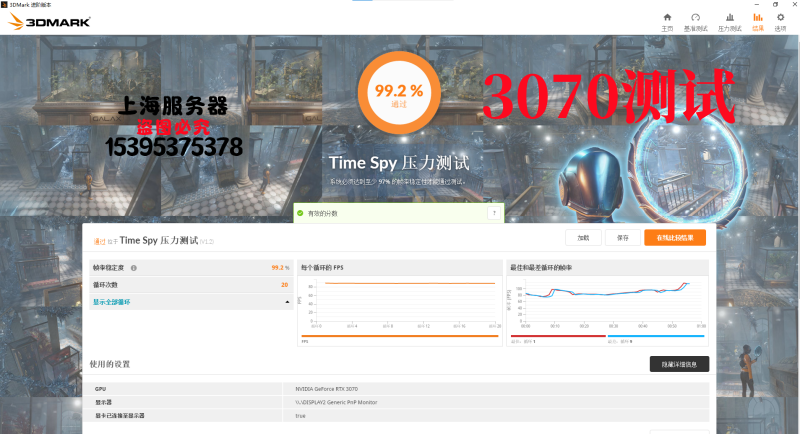This screenshot has width=800, height=434.
Task: Click the arrow on 显示全部循环 row
Action: pyautogui.click(x=287, y=302)
